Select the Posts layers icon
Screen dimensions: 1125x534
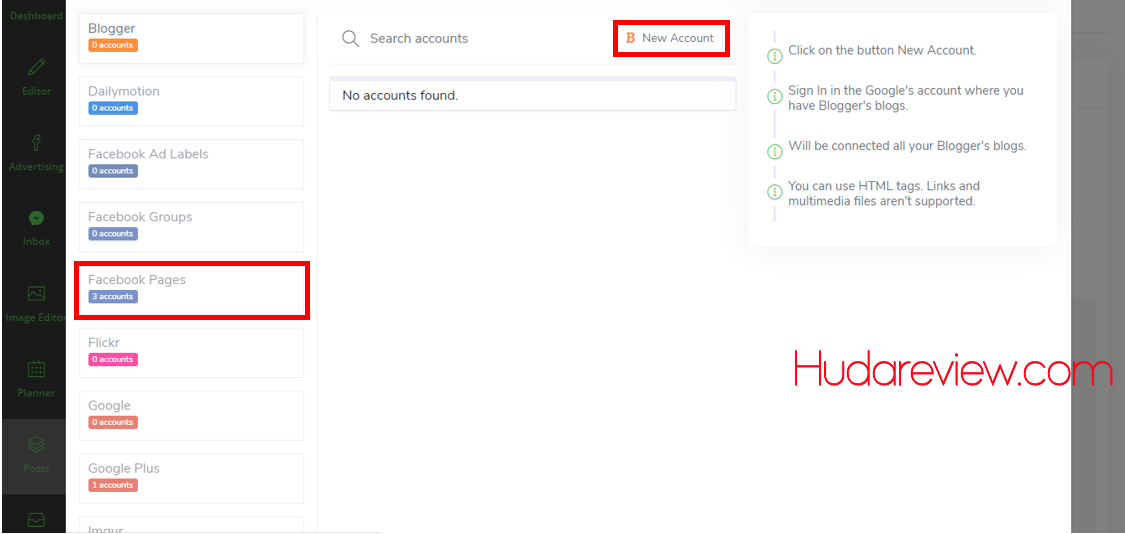coord(36,444)
